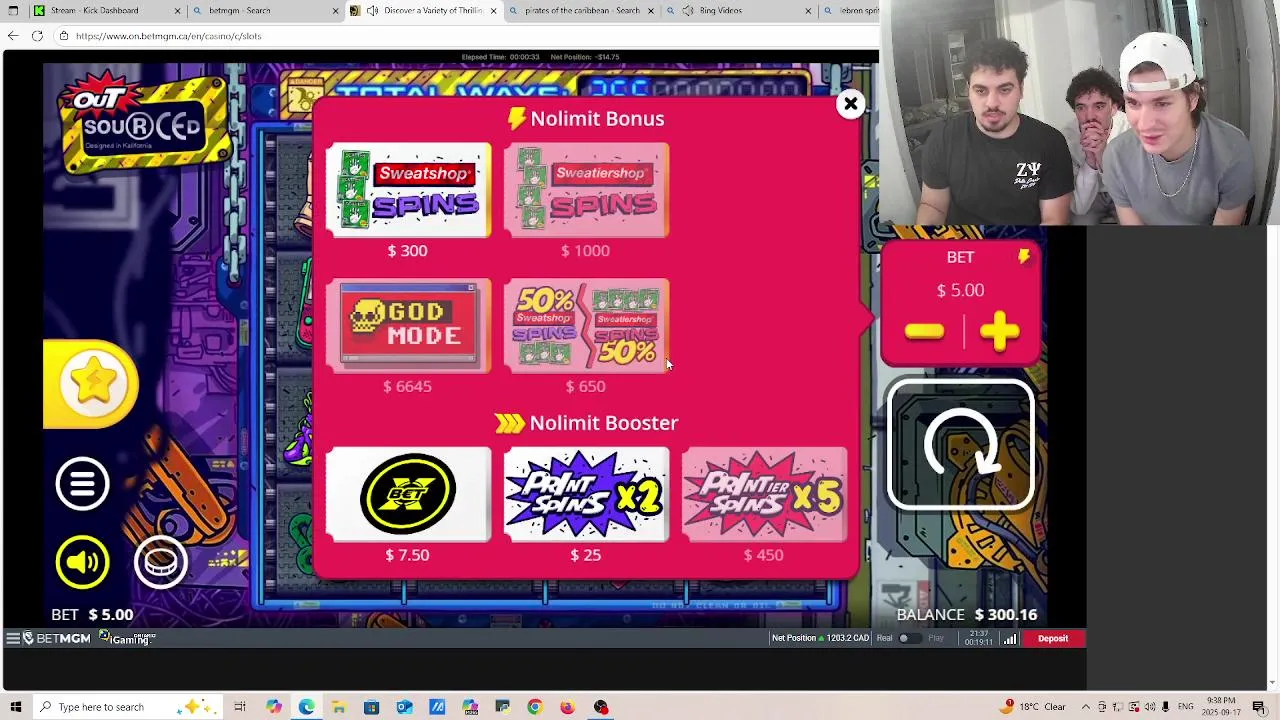Click the iGaming Ontario logo
Viewport: 1280px width, 720px height.
click(x=127, y=638)
